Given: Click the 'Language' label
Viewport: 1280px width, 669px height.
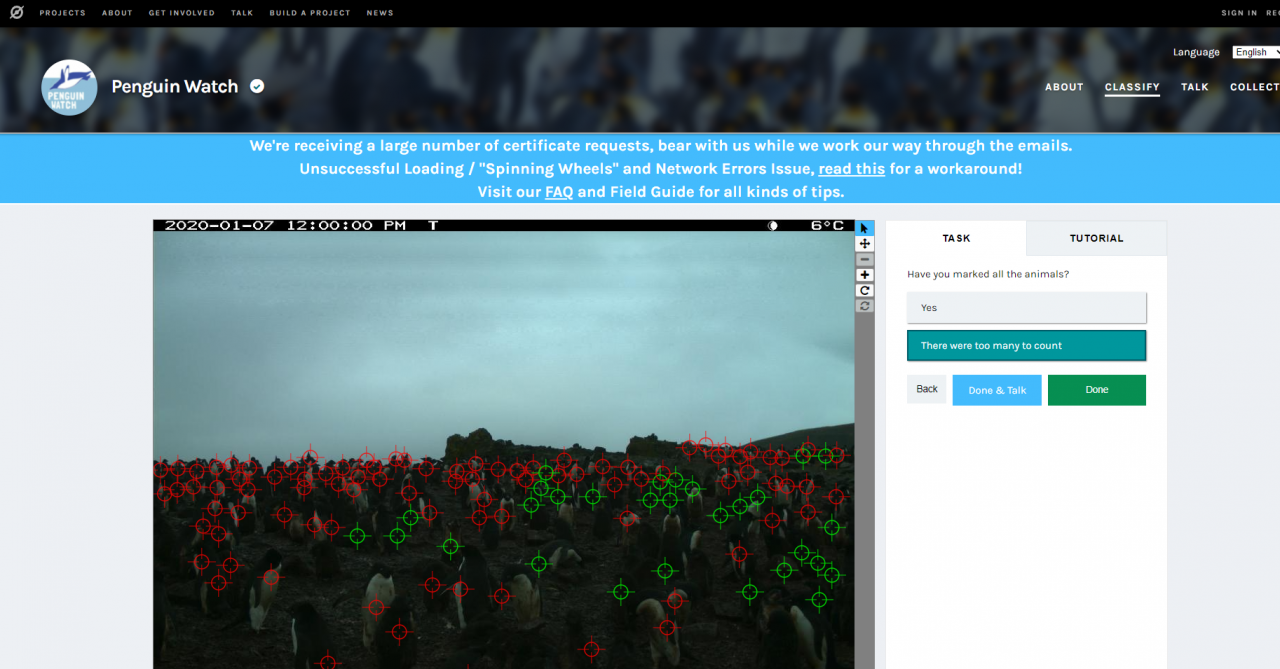Looking at the screenshot, I should coord(1196,52).
